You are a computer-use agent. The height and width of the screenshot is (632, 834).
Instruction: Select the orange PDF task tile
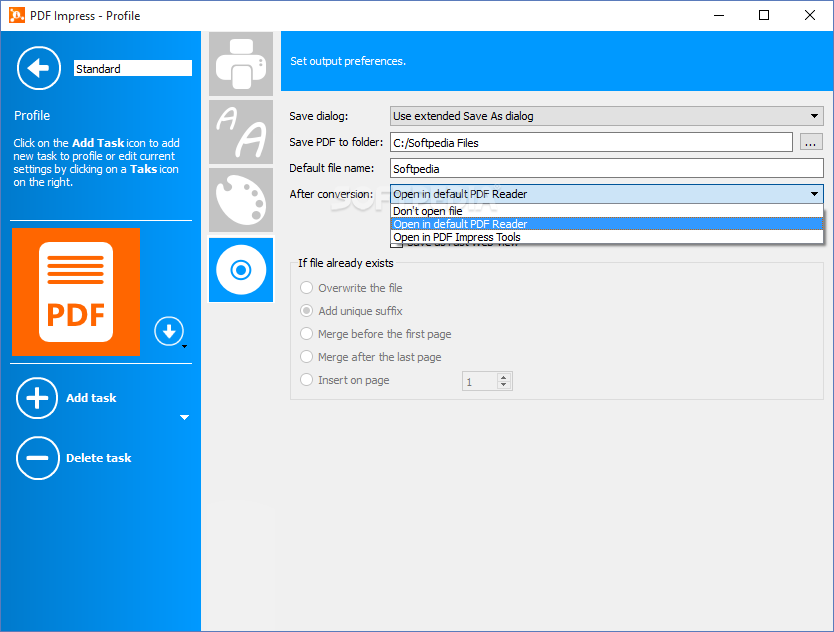[x=76, y=292]
